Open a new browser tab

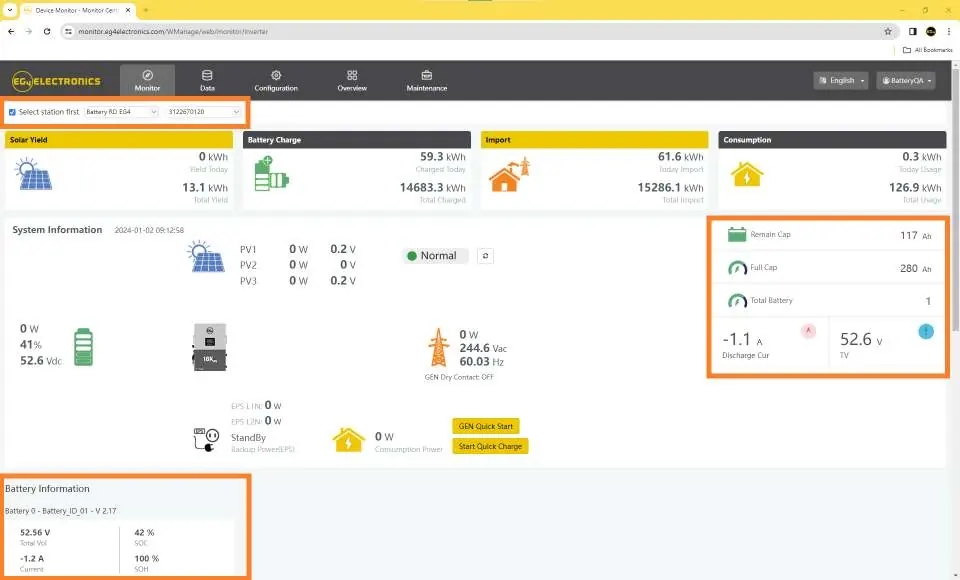point(146,10)
